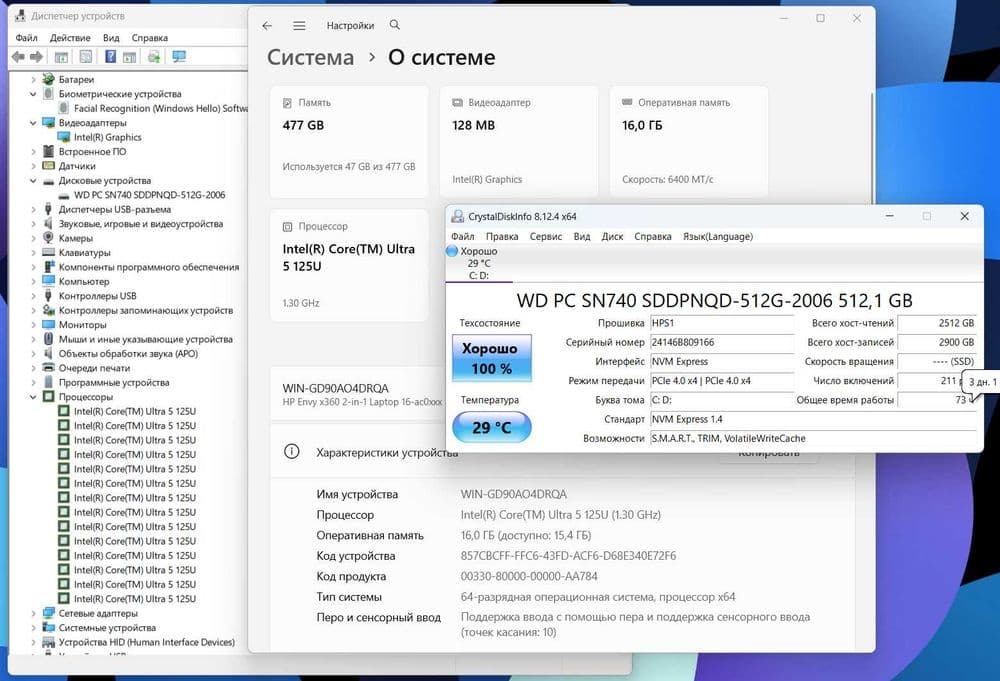Open Процессор Intel Core Ultra 5 card

pyautogui.click(x=349, y=265)
